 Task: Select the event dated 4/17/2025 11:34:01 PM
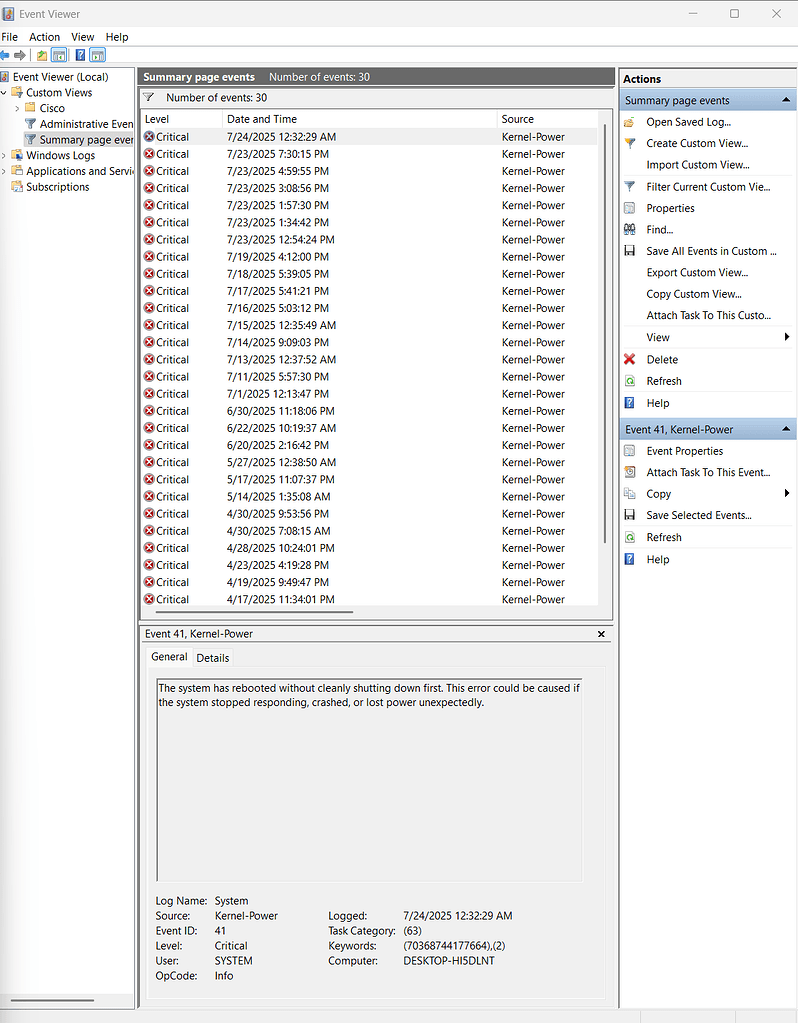[369, 600]
